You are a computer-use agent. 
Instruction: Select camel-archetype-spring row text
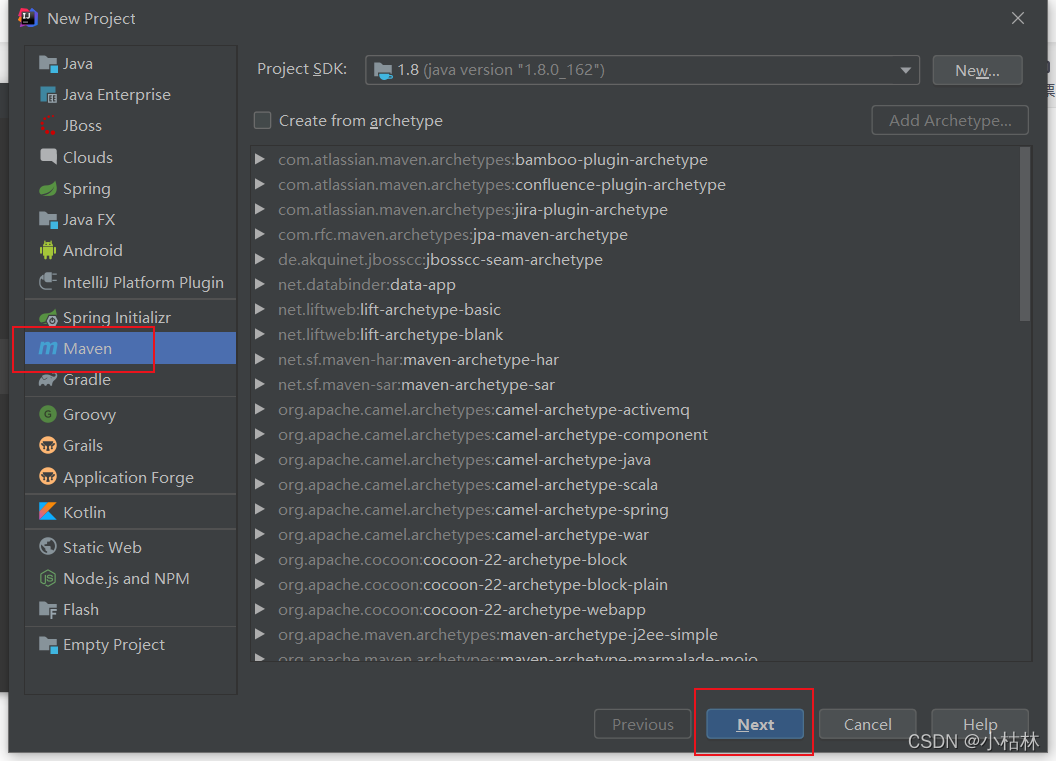473,509
